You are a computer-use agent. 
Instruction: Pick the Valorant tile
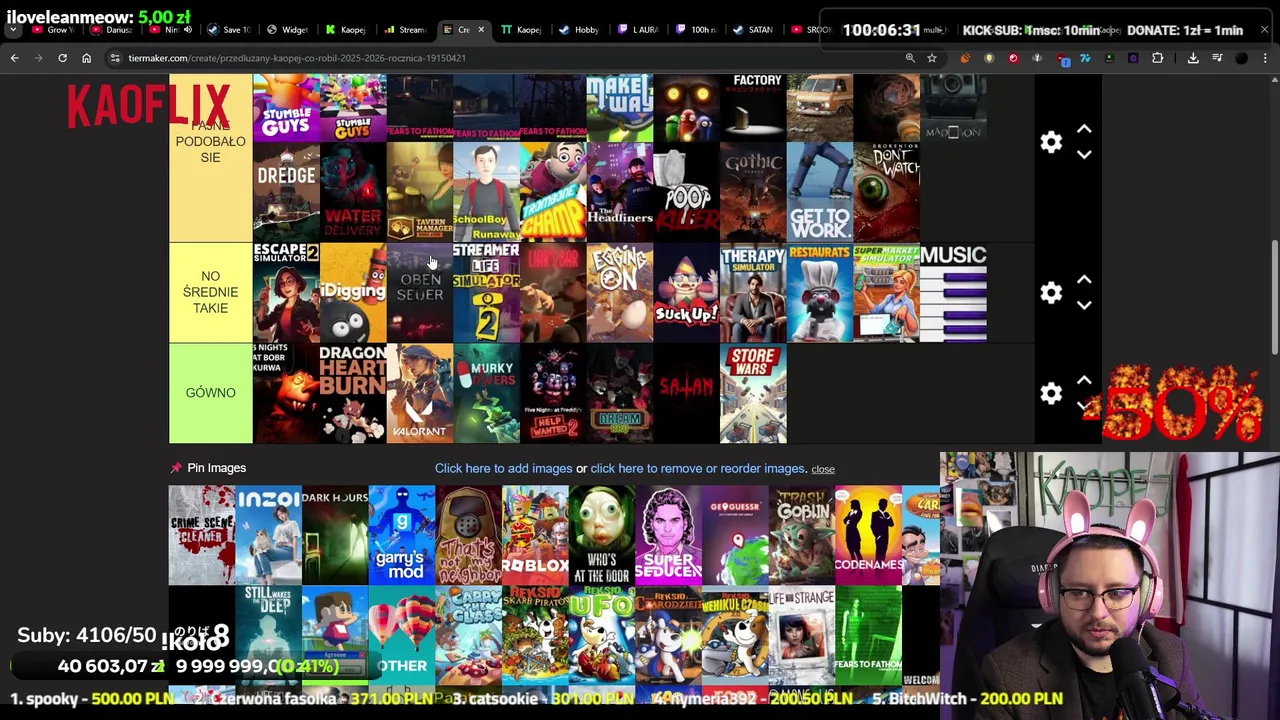(420, 393)
